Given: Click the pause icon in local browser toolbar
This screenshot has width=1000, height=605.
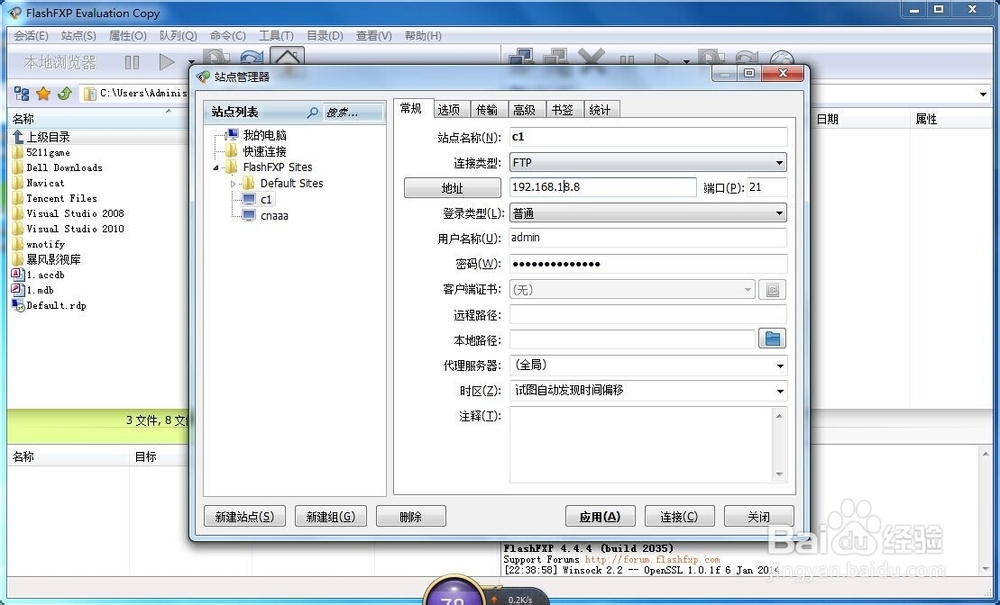Looking at the screenshot, I should (132, 62).
